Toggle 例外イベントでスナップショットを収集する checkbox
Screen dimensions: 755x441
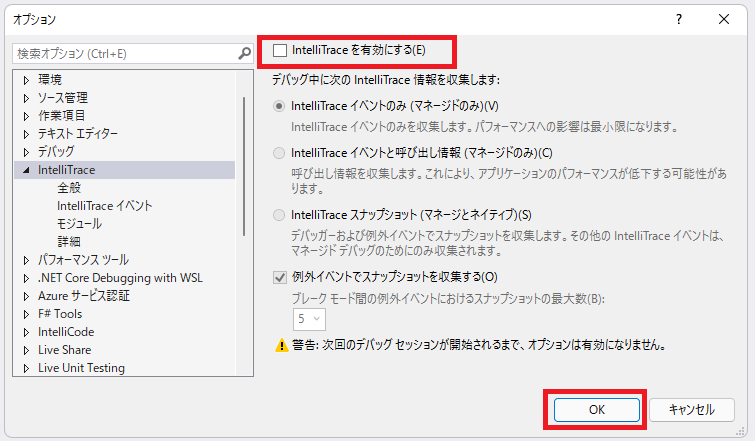[x=280, y=277]
